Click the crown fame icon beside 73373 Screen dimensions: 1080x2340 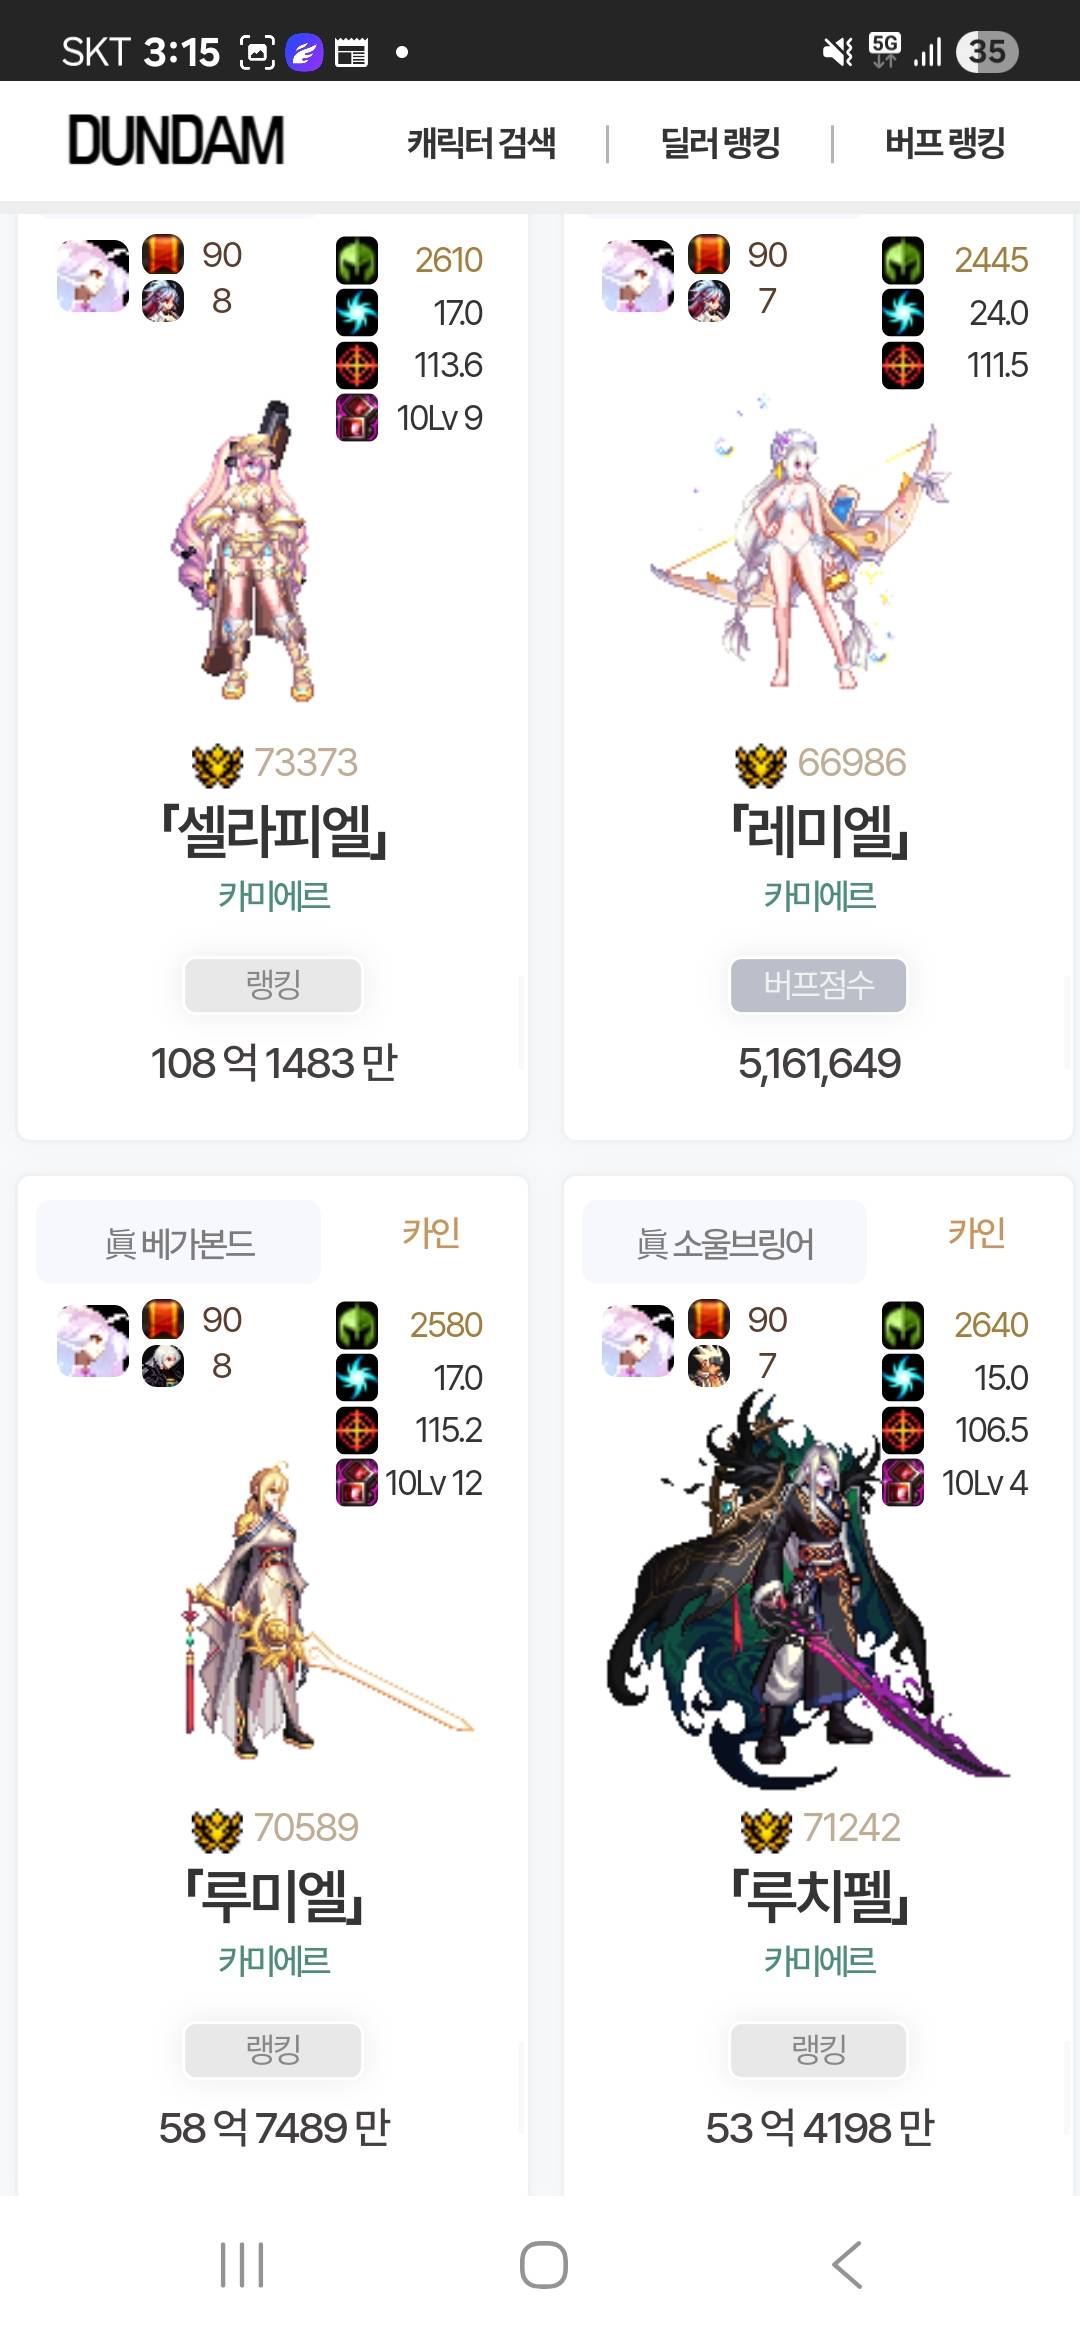(217, 765)
